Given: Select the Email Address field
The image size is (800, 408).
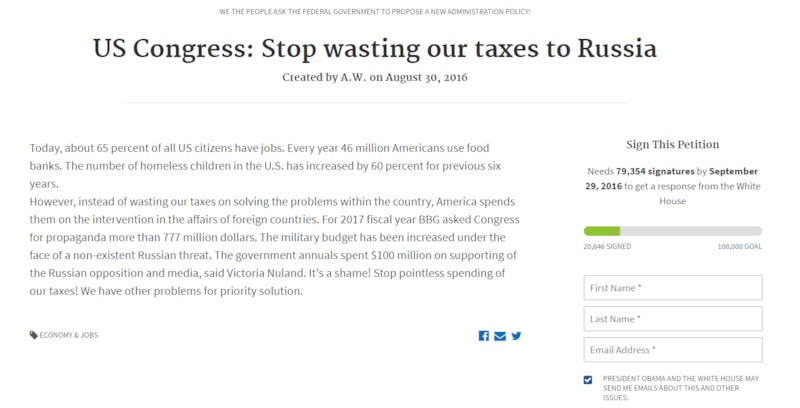Looking at the screenshot, I should [x=672, y=350].
